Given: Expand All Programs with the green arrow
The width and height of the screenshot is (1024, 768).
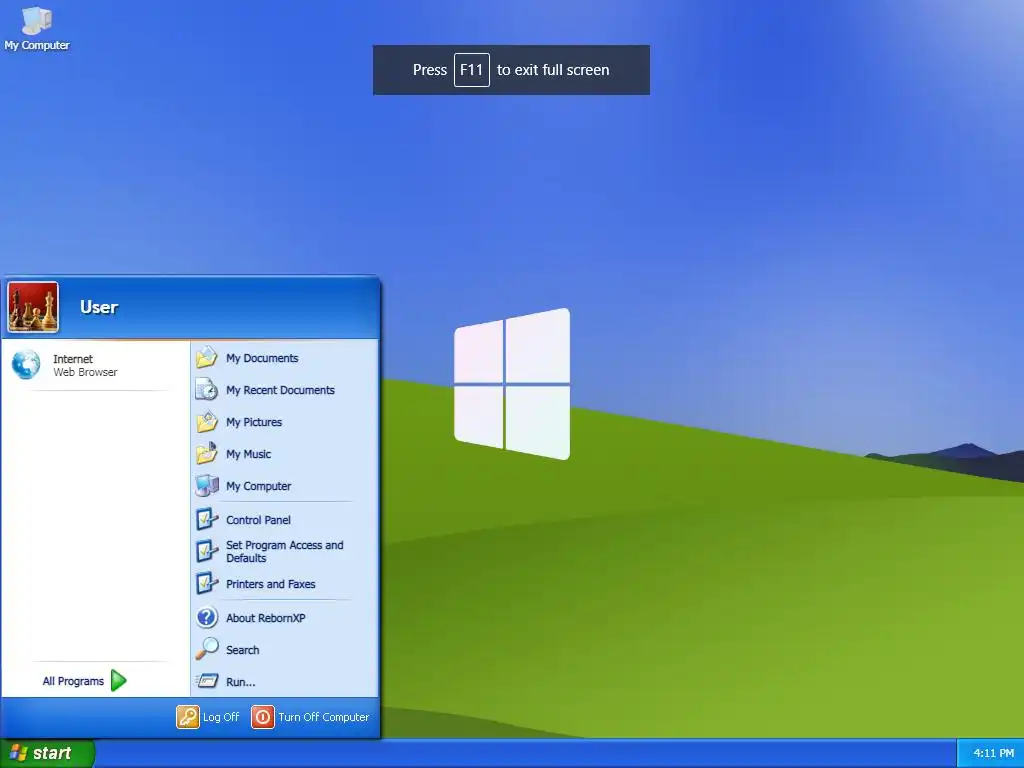Looking at the screenshot, I should (119, 680).
